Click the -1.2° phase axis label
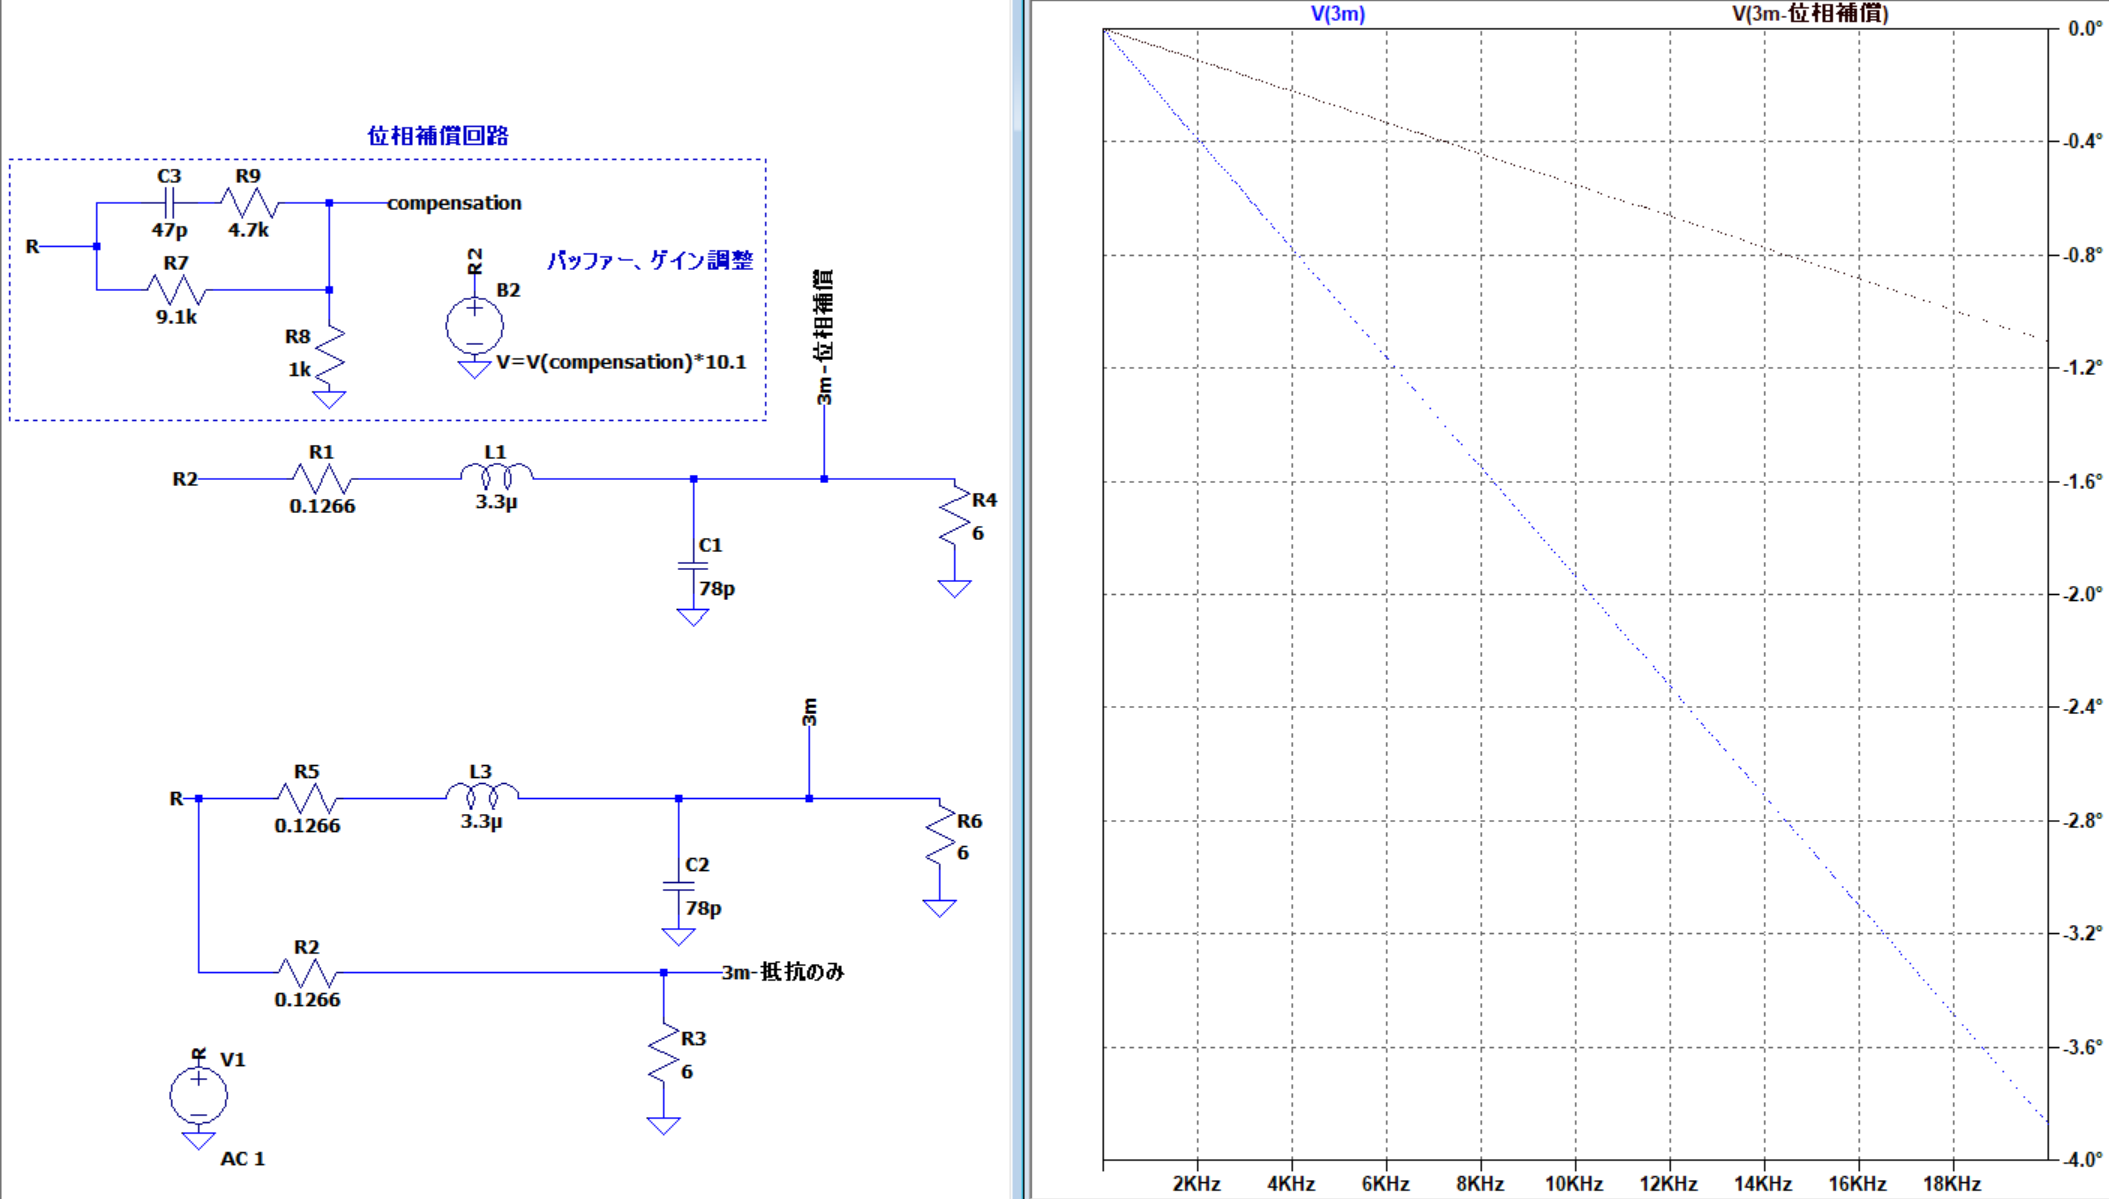Viewport: 2109px width, 1199px height. (2083, 368)
